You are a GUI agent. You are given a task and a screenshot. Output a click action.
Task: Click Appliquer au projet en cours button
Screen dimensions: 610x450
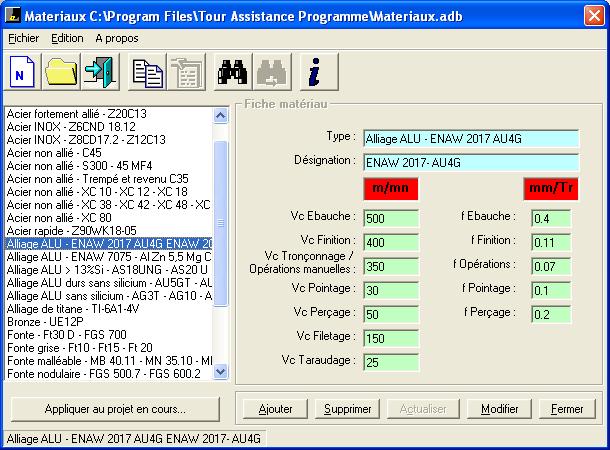(x=115, y=409)
